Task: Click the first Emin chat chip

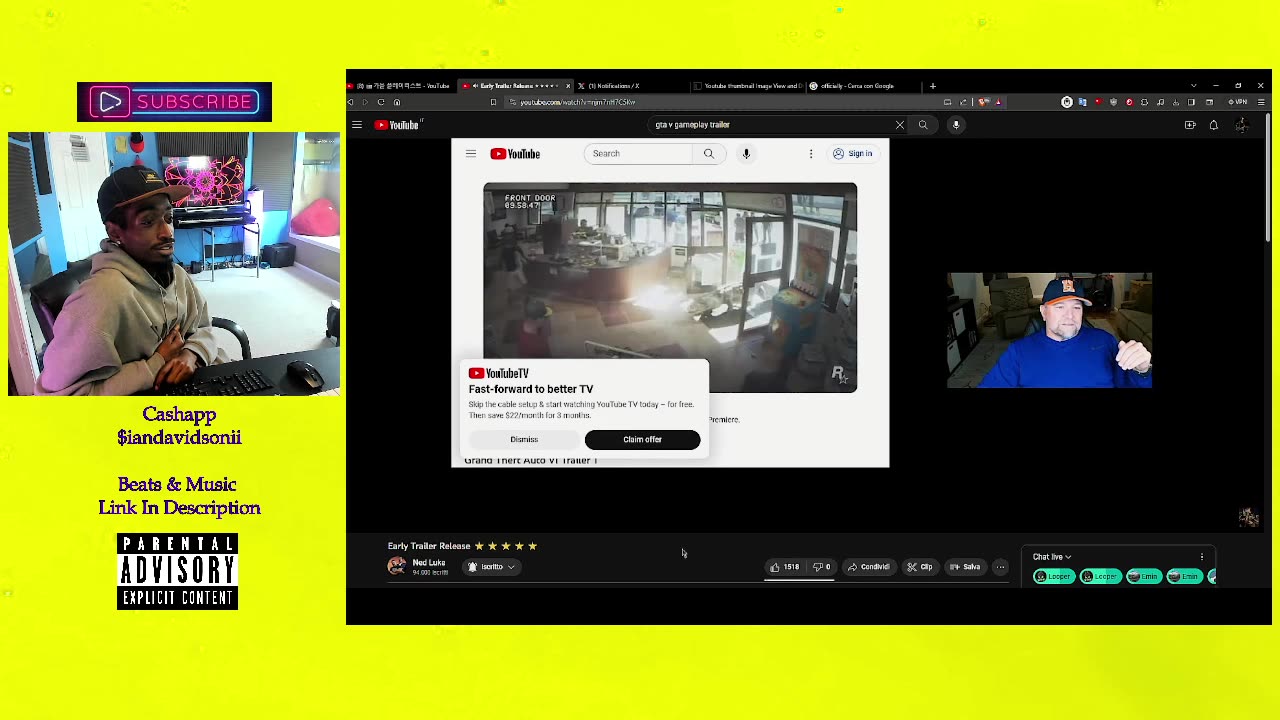Action: click(1143, 577)
